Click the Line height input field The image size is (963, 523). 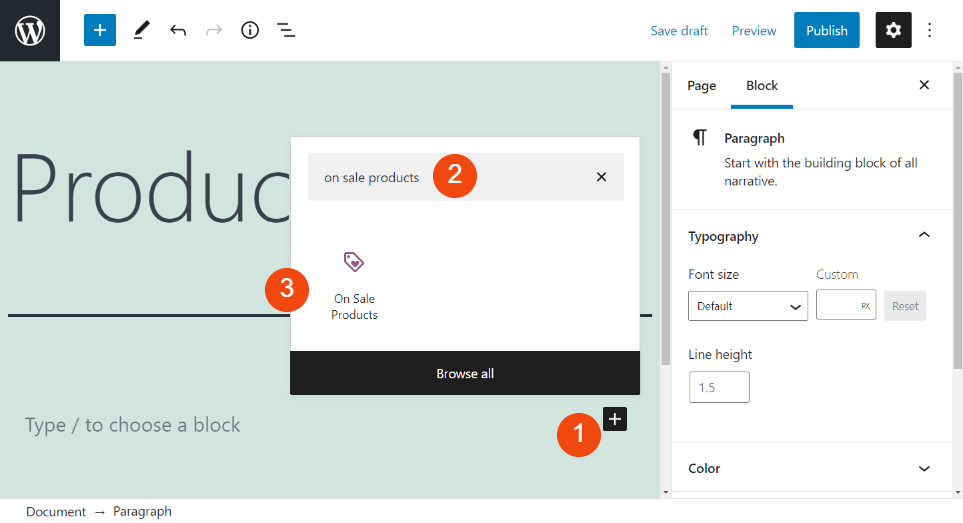point(719,387)
